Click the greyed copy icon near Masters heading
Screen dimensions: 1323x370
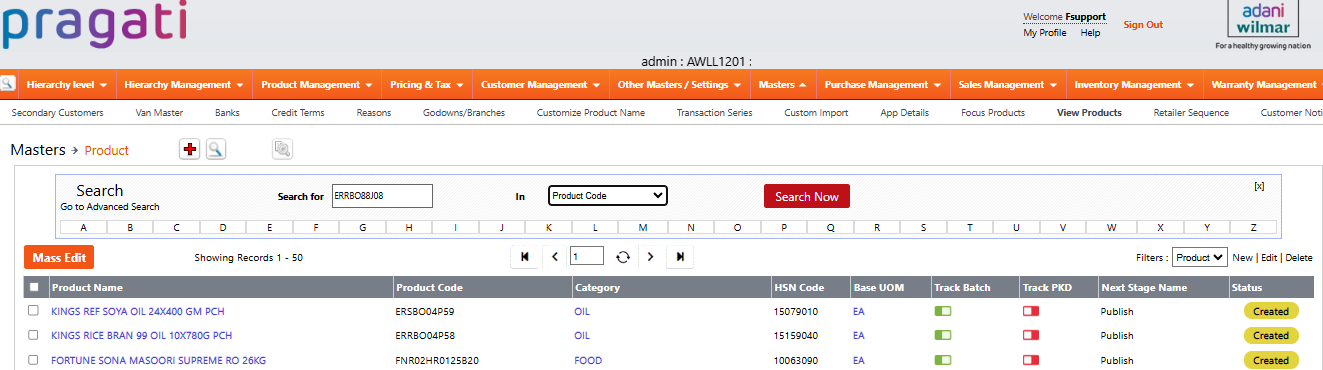(282, 150)
